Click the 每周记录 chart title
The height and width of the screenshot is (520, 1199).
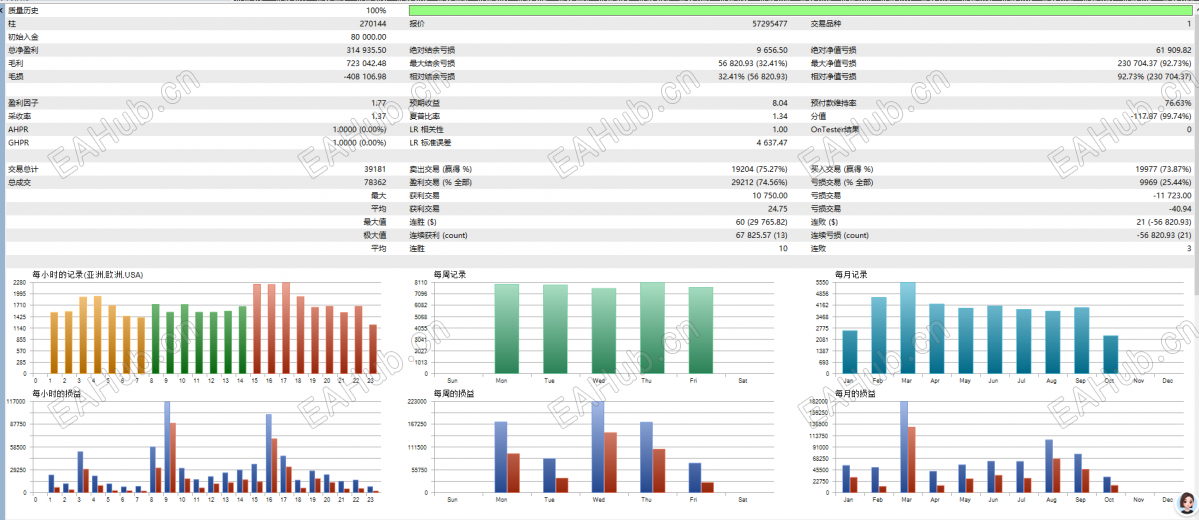point(448,275)
